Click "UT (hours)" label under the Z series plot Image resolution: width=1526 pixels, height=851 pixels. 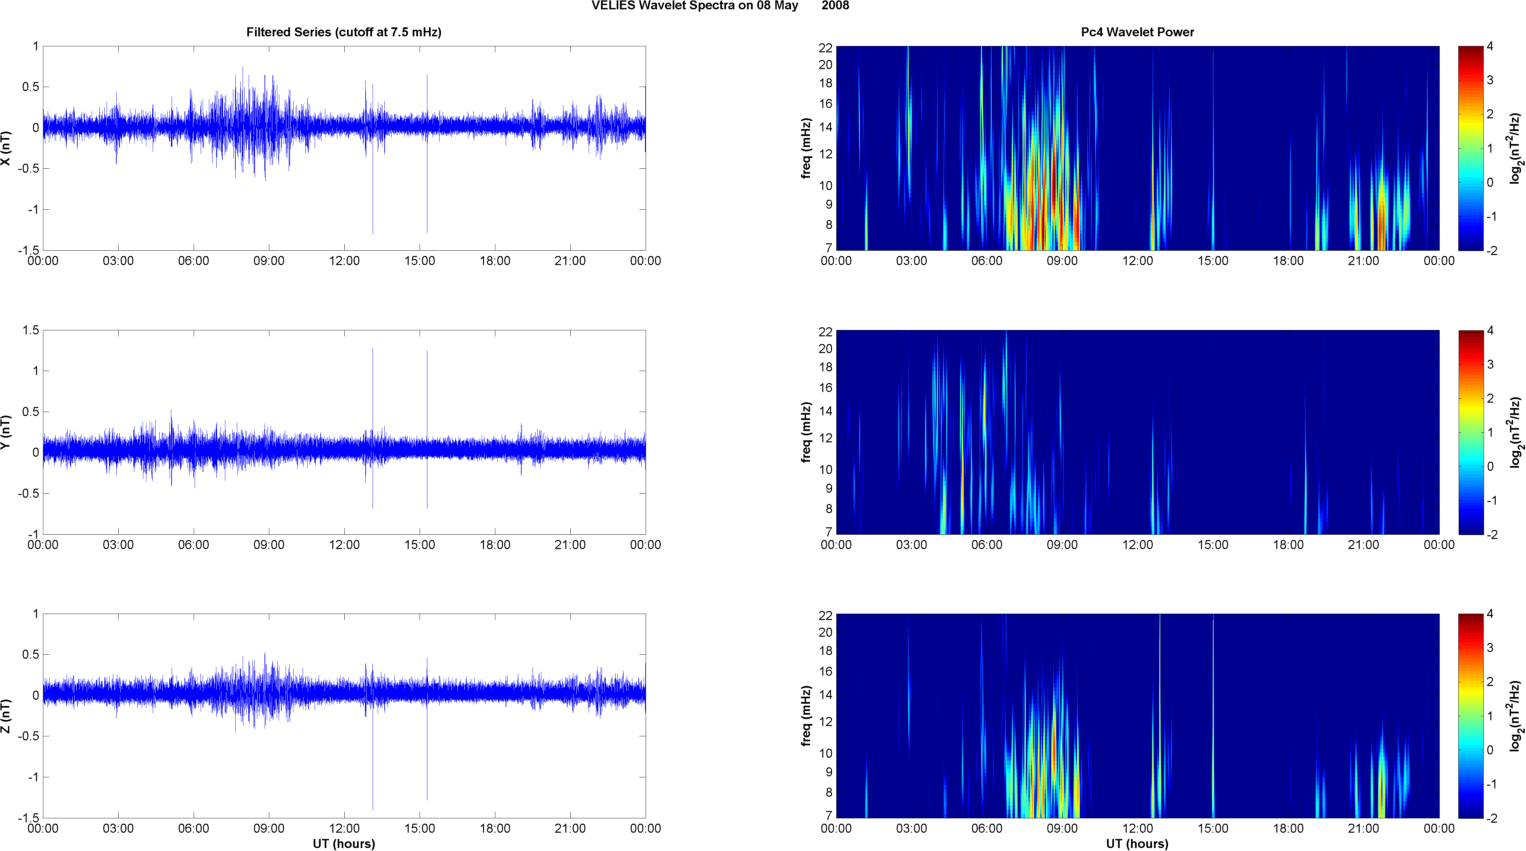[344, 844]
